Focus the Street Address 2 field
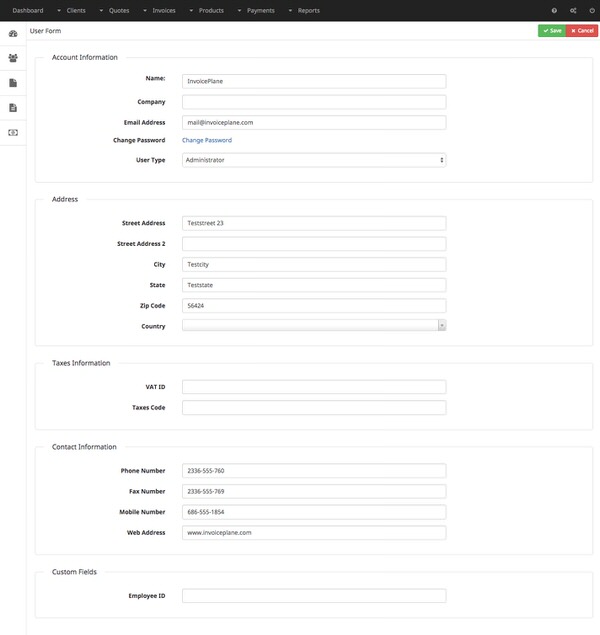Viewport: 600px width, 635px height. point(314,244)
